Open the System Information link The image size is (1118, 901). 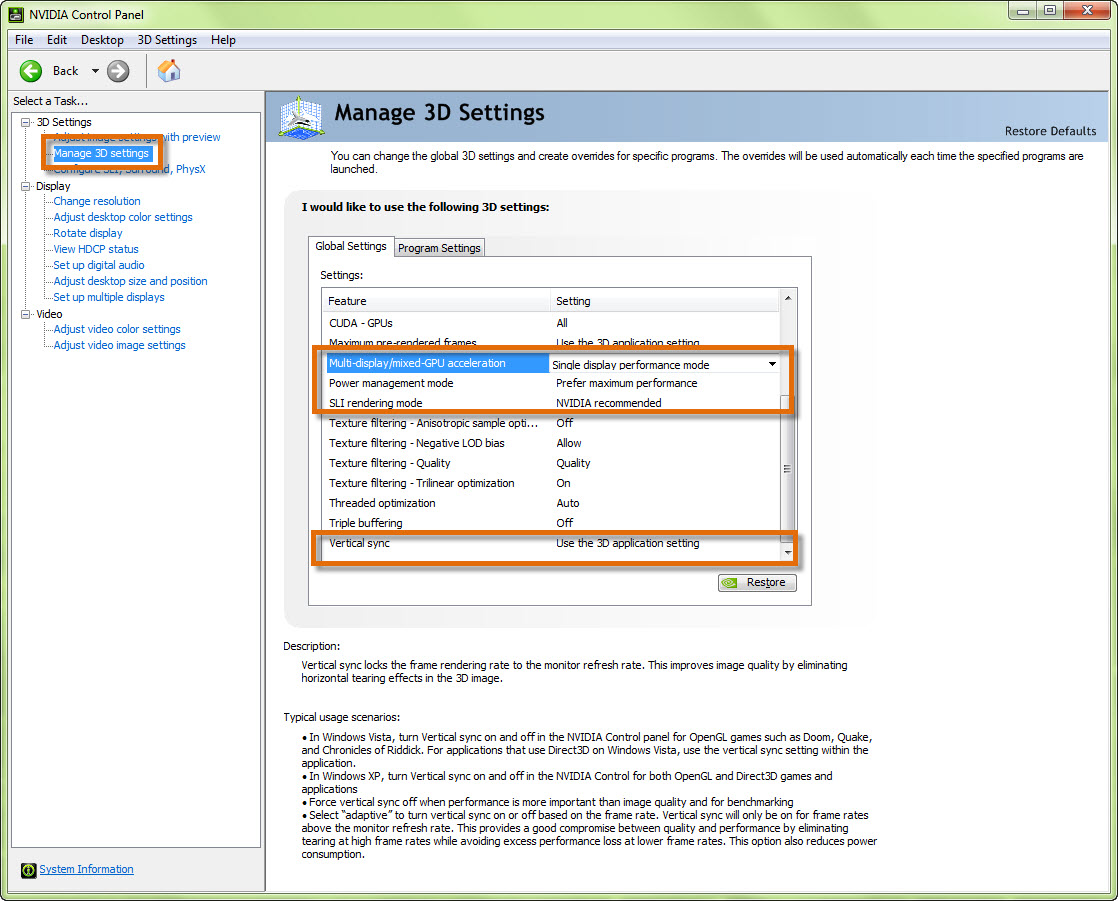(x=86, y=869)
